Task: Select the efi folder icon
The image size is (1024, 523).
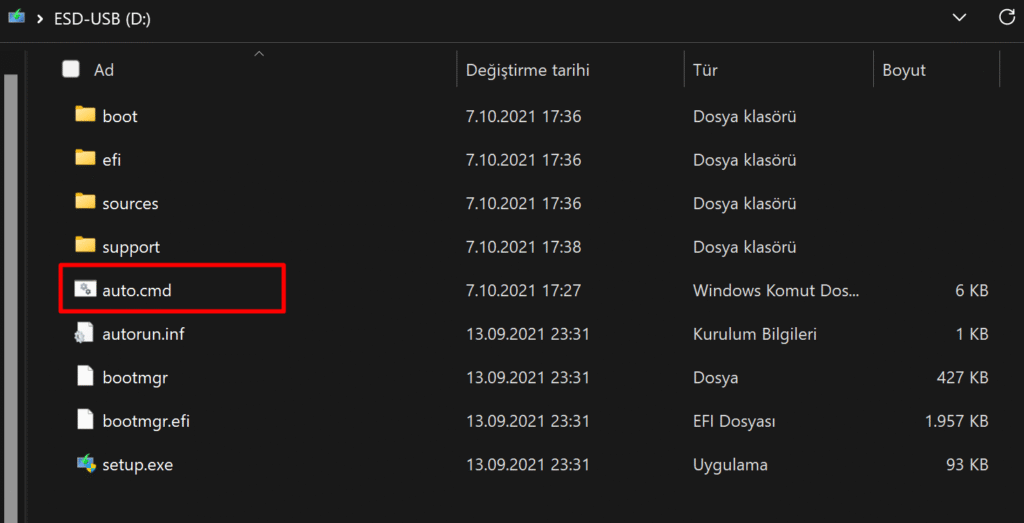Action: [85, 159]
